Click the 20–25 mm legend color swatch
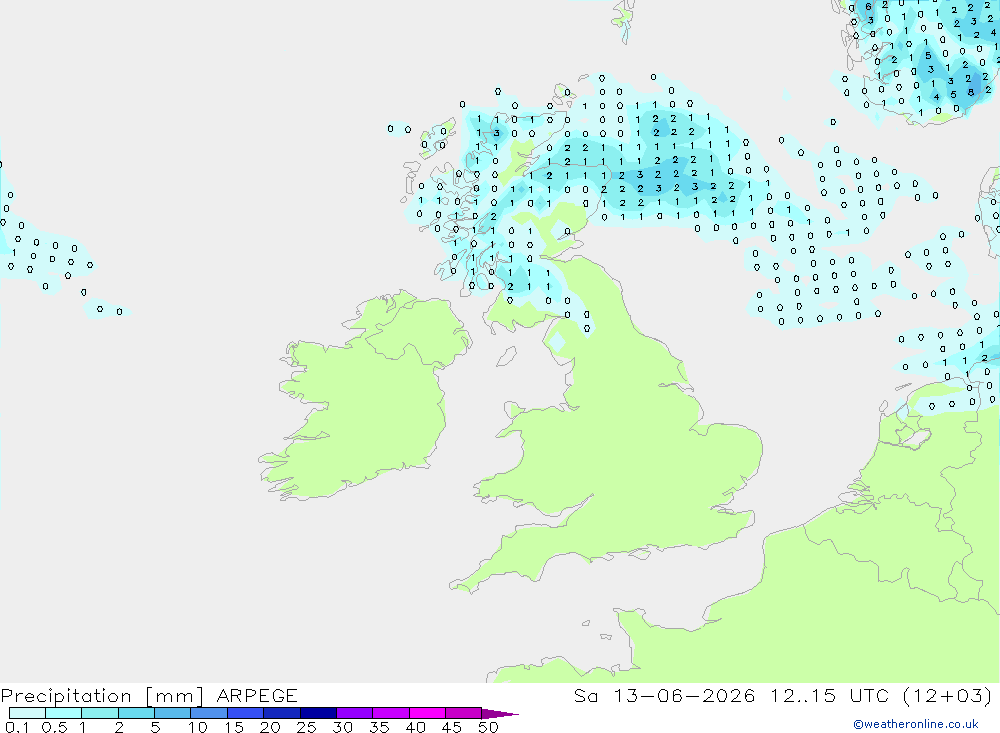1000x733 pixels. (282, 713)
